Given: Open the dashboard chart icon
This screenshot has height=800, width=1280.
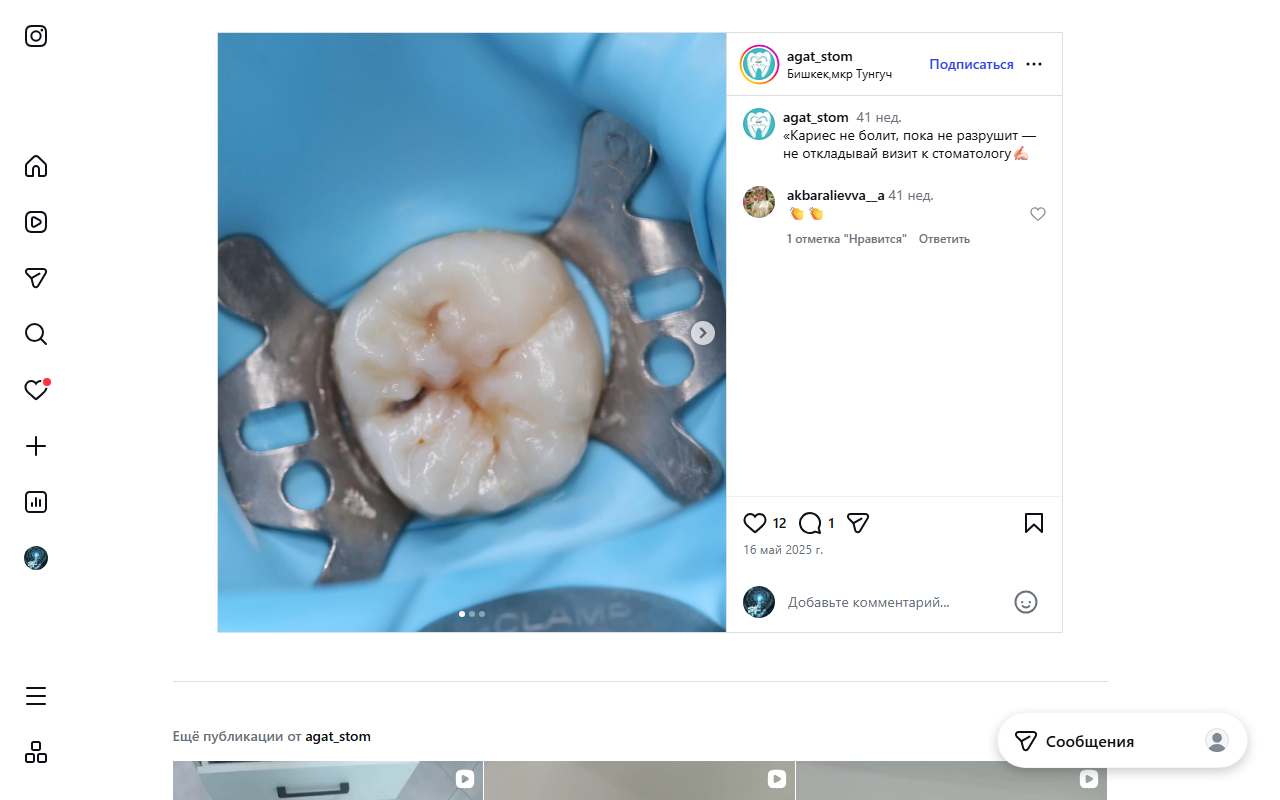Looking at the screenshot, I should [x=36, y=502].
